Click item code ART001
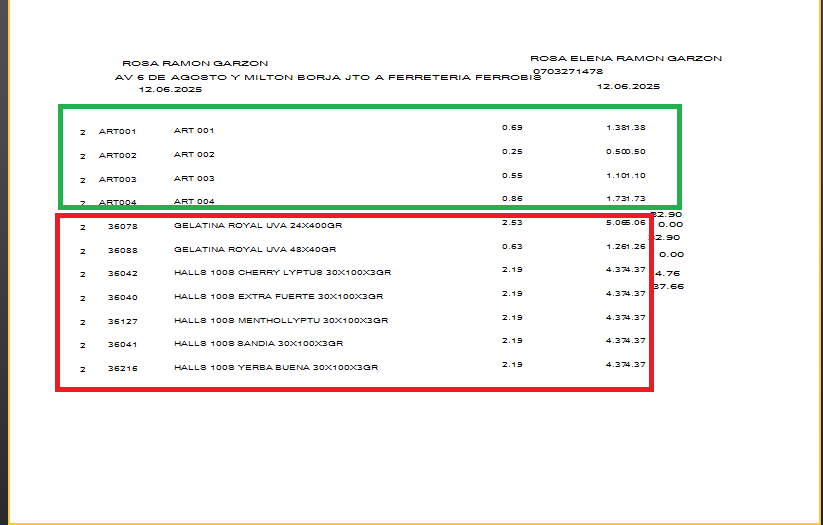 click(x=117, y=131)
